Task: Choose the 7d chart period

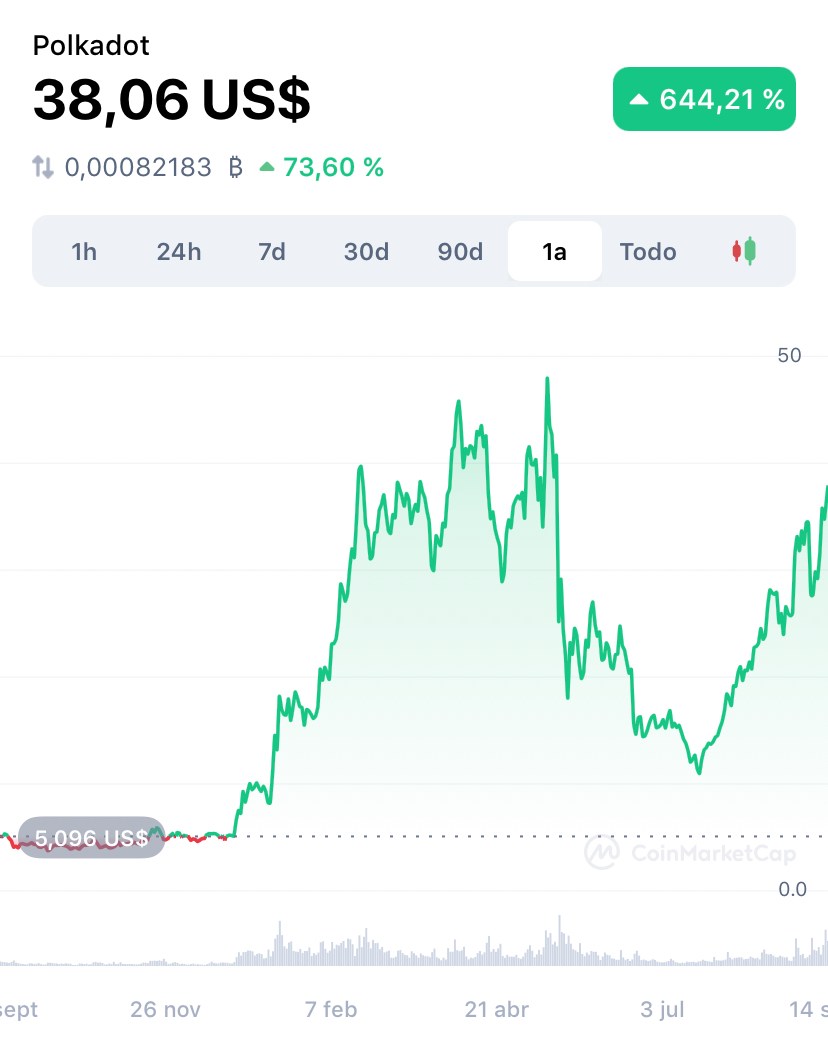Action: pyautogui.click(x=272, y=252)
